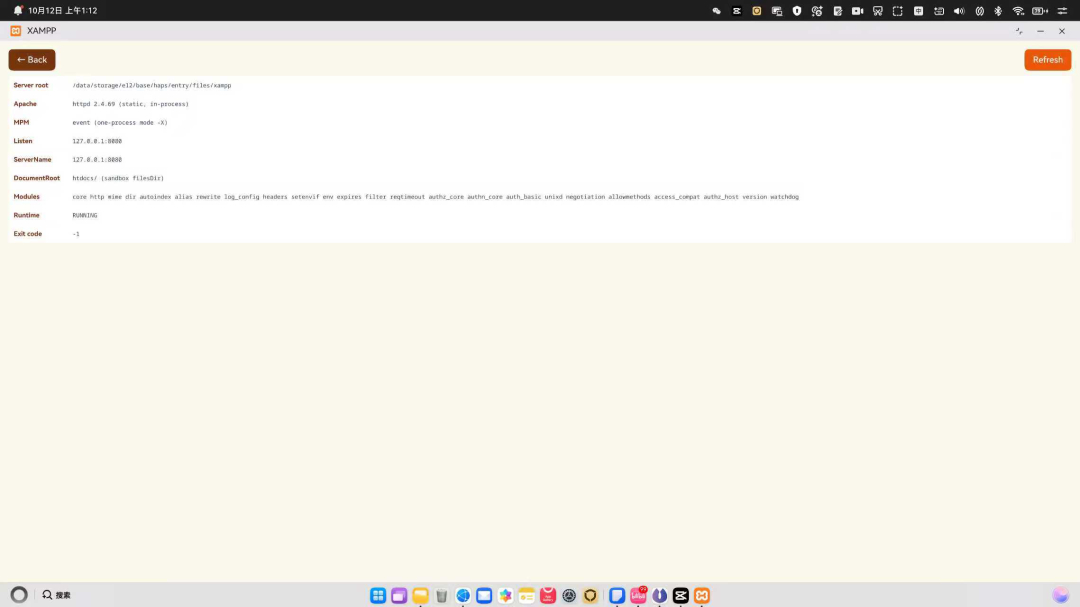Click the date and time in the status bar
This screenshot has width=1080, height=607.
point(63,11)
